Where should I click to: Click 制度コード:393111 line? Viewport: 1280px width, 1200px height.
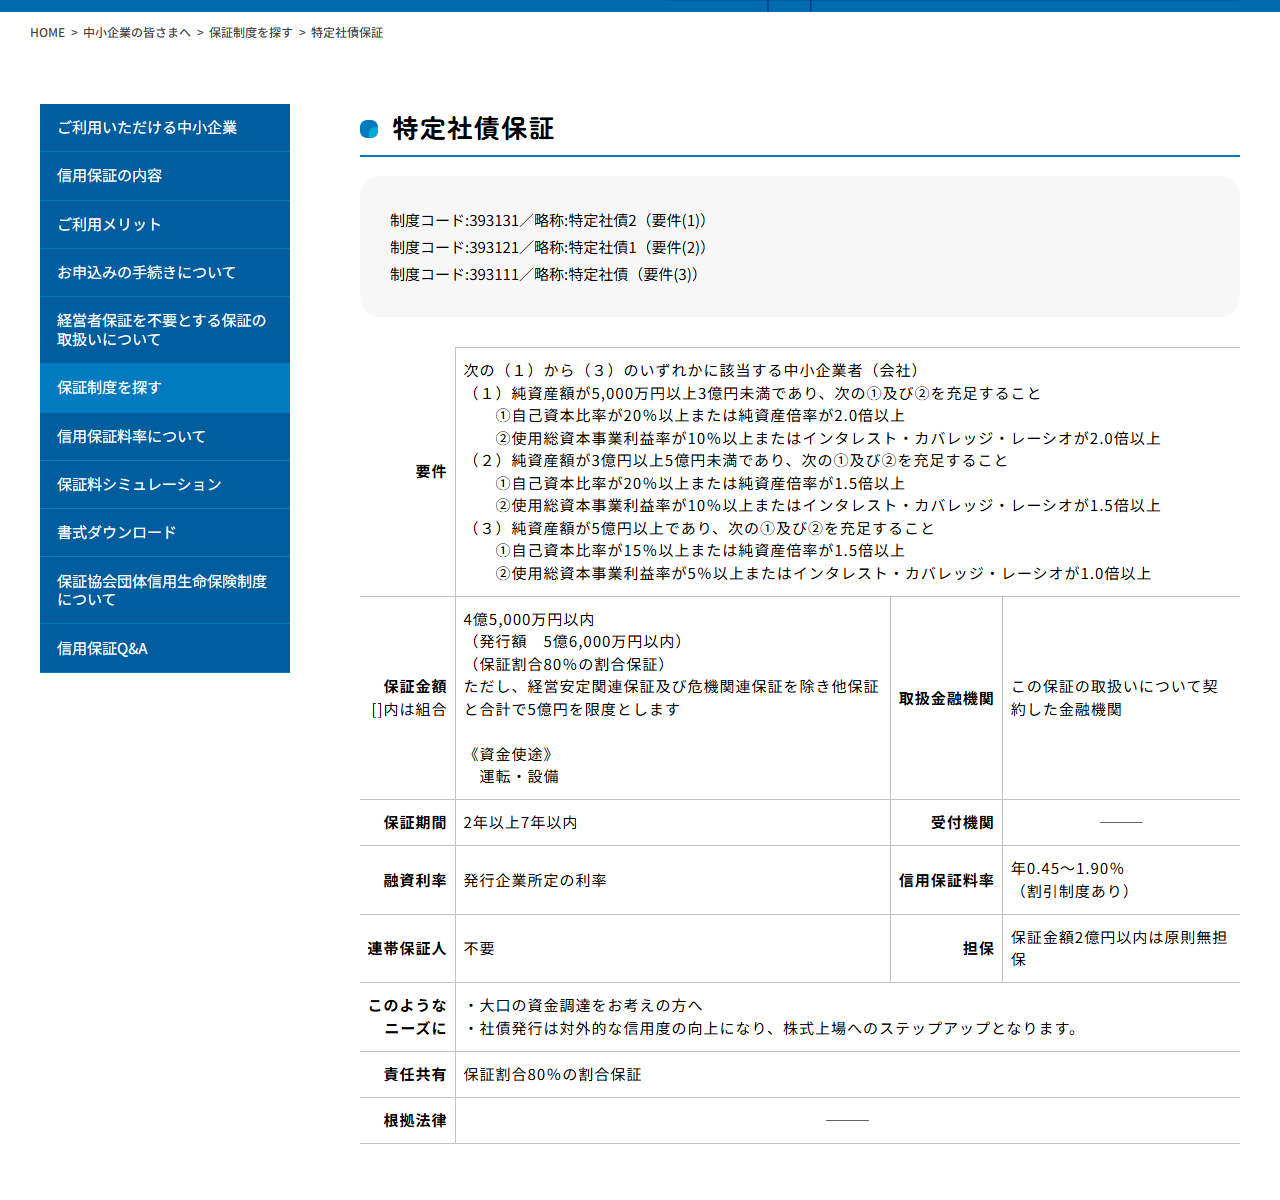pyautogui.click(x=544, y=274)
